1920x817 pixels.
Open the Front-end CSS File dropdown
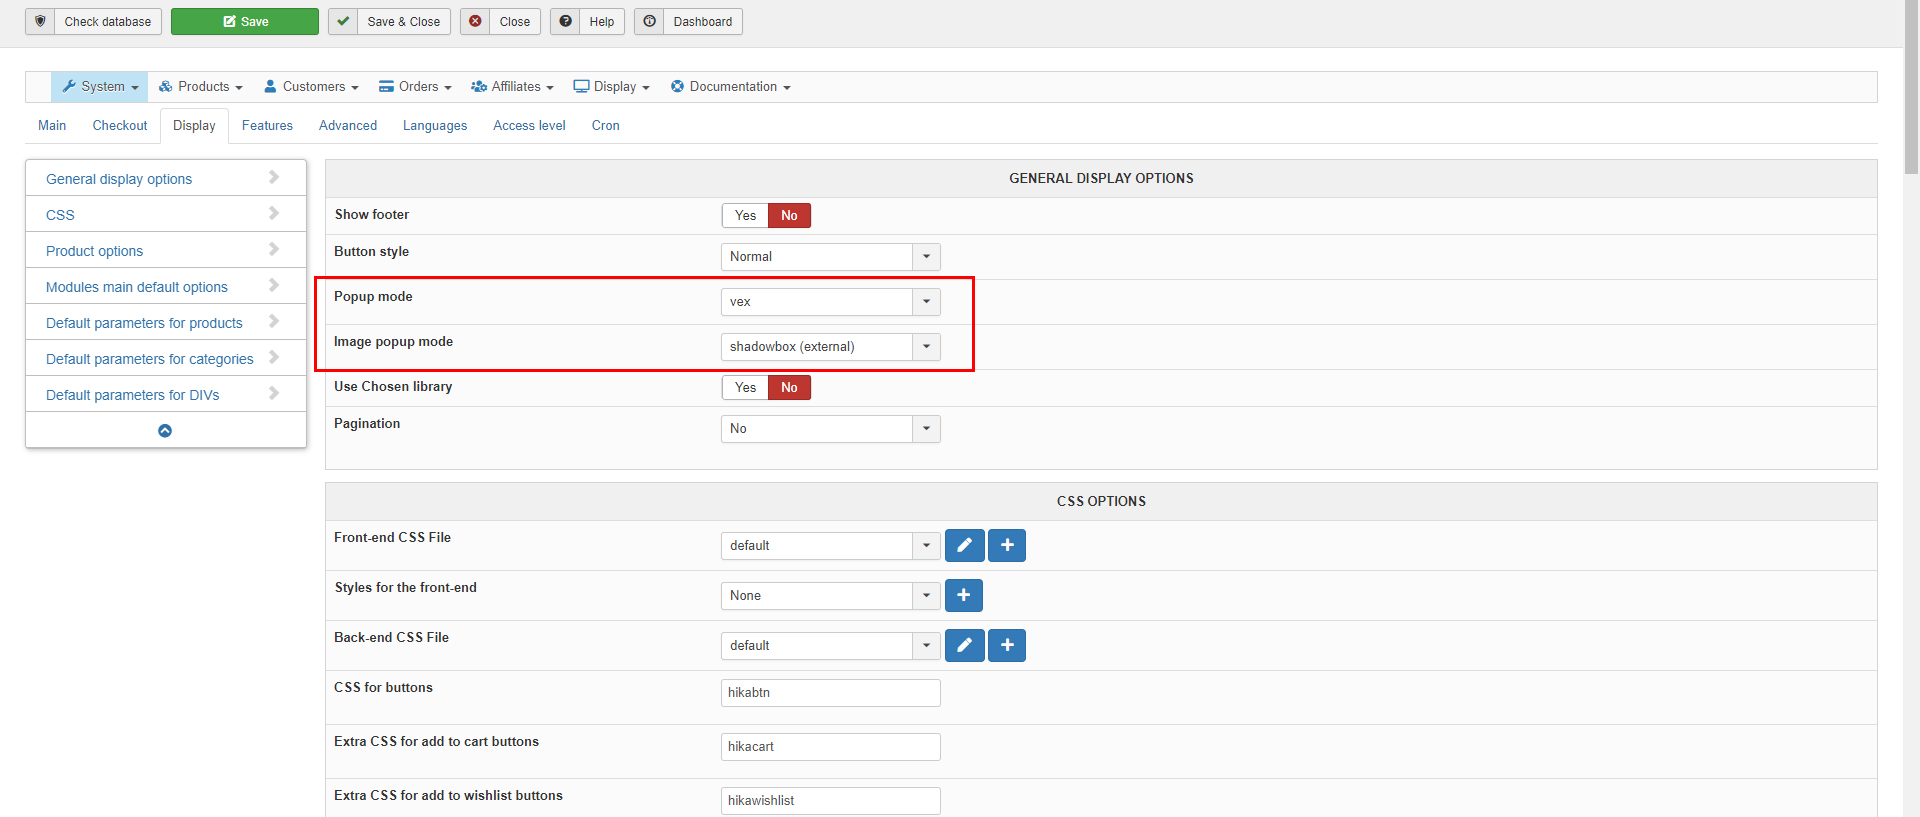830,546
